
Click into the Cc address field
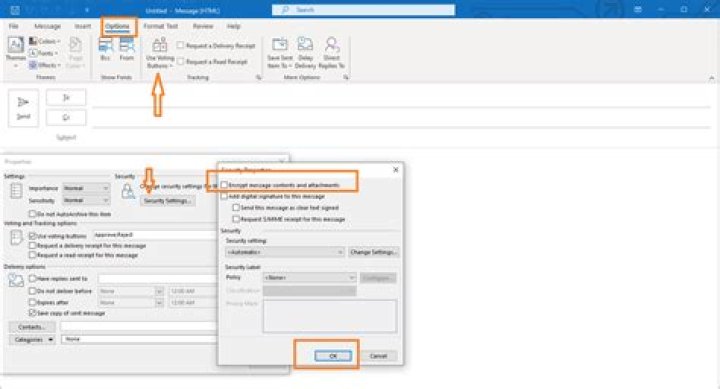pyautogui.click(x=402, y=119)
